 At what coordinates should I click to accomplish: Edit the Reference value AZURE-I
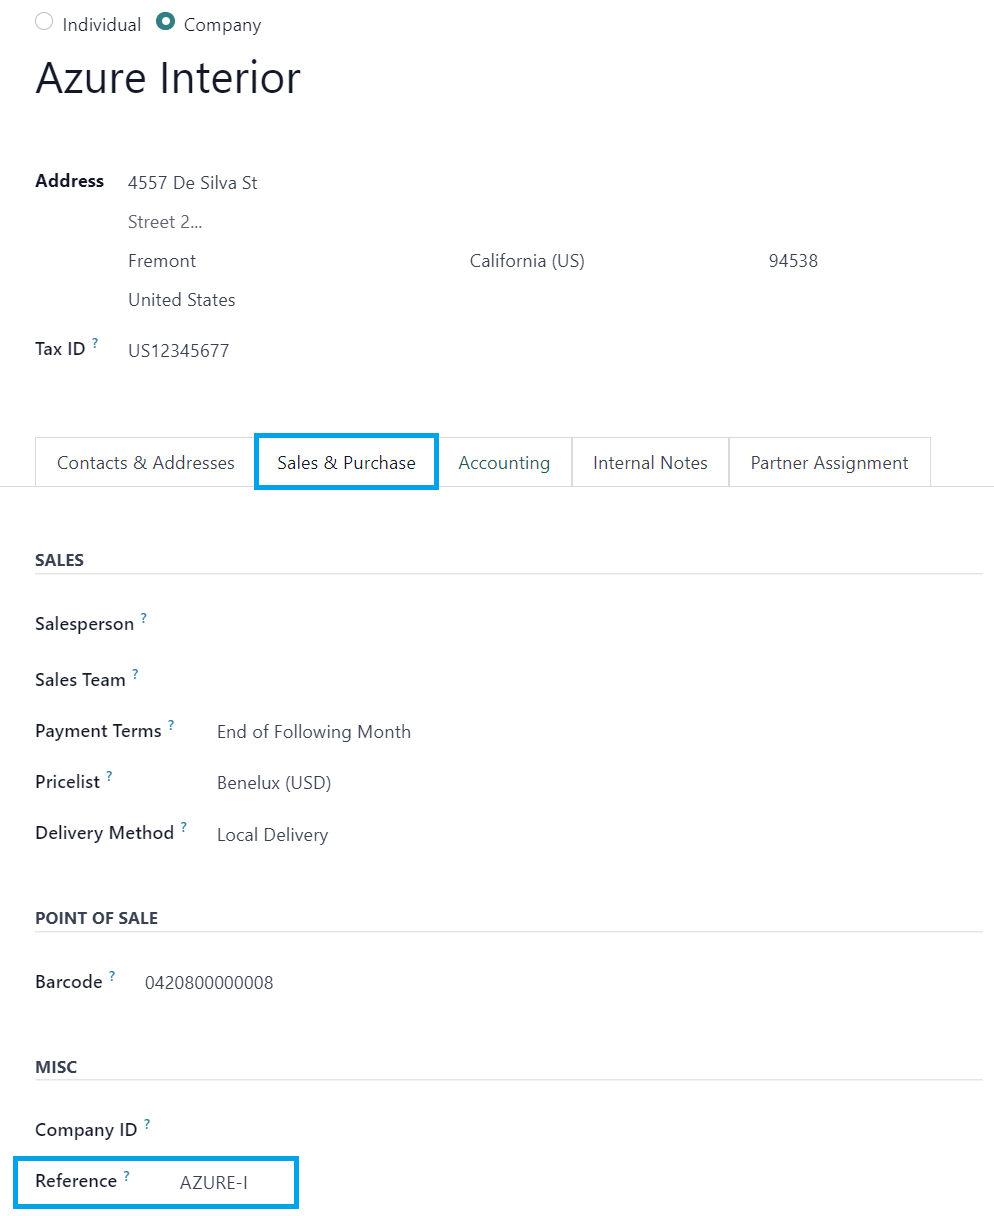coord(214,1184)
